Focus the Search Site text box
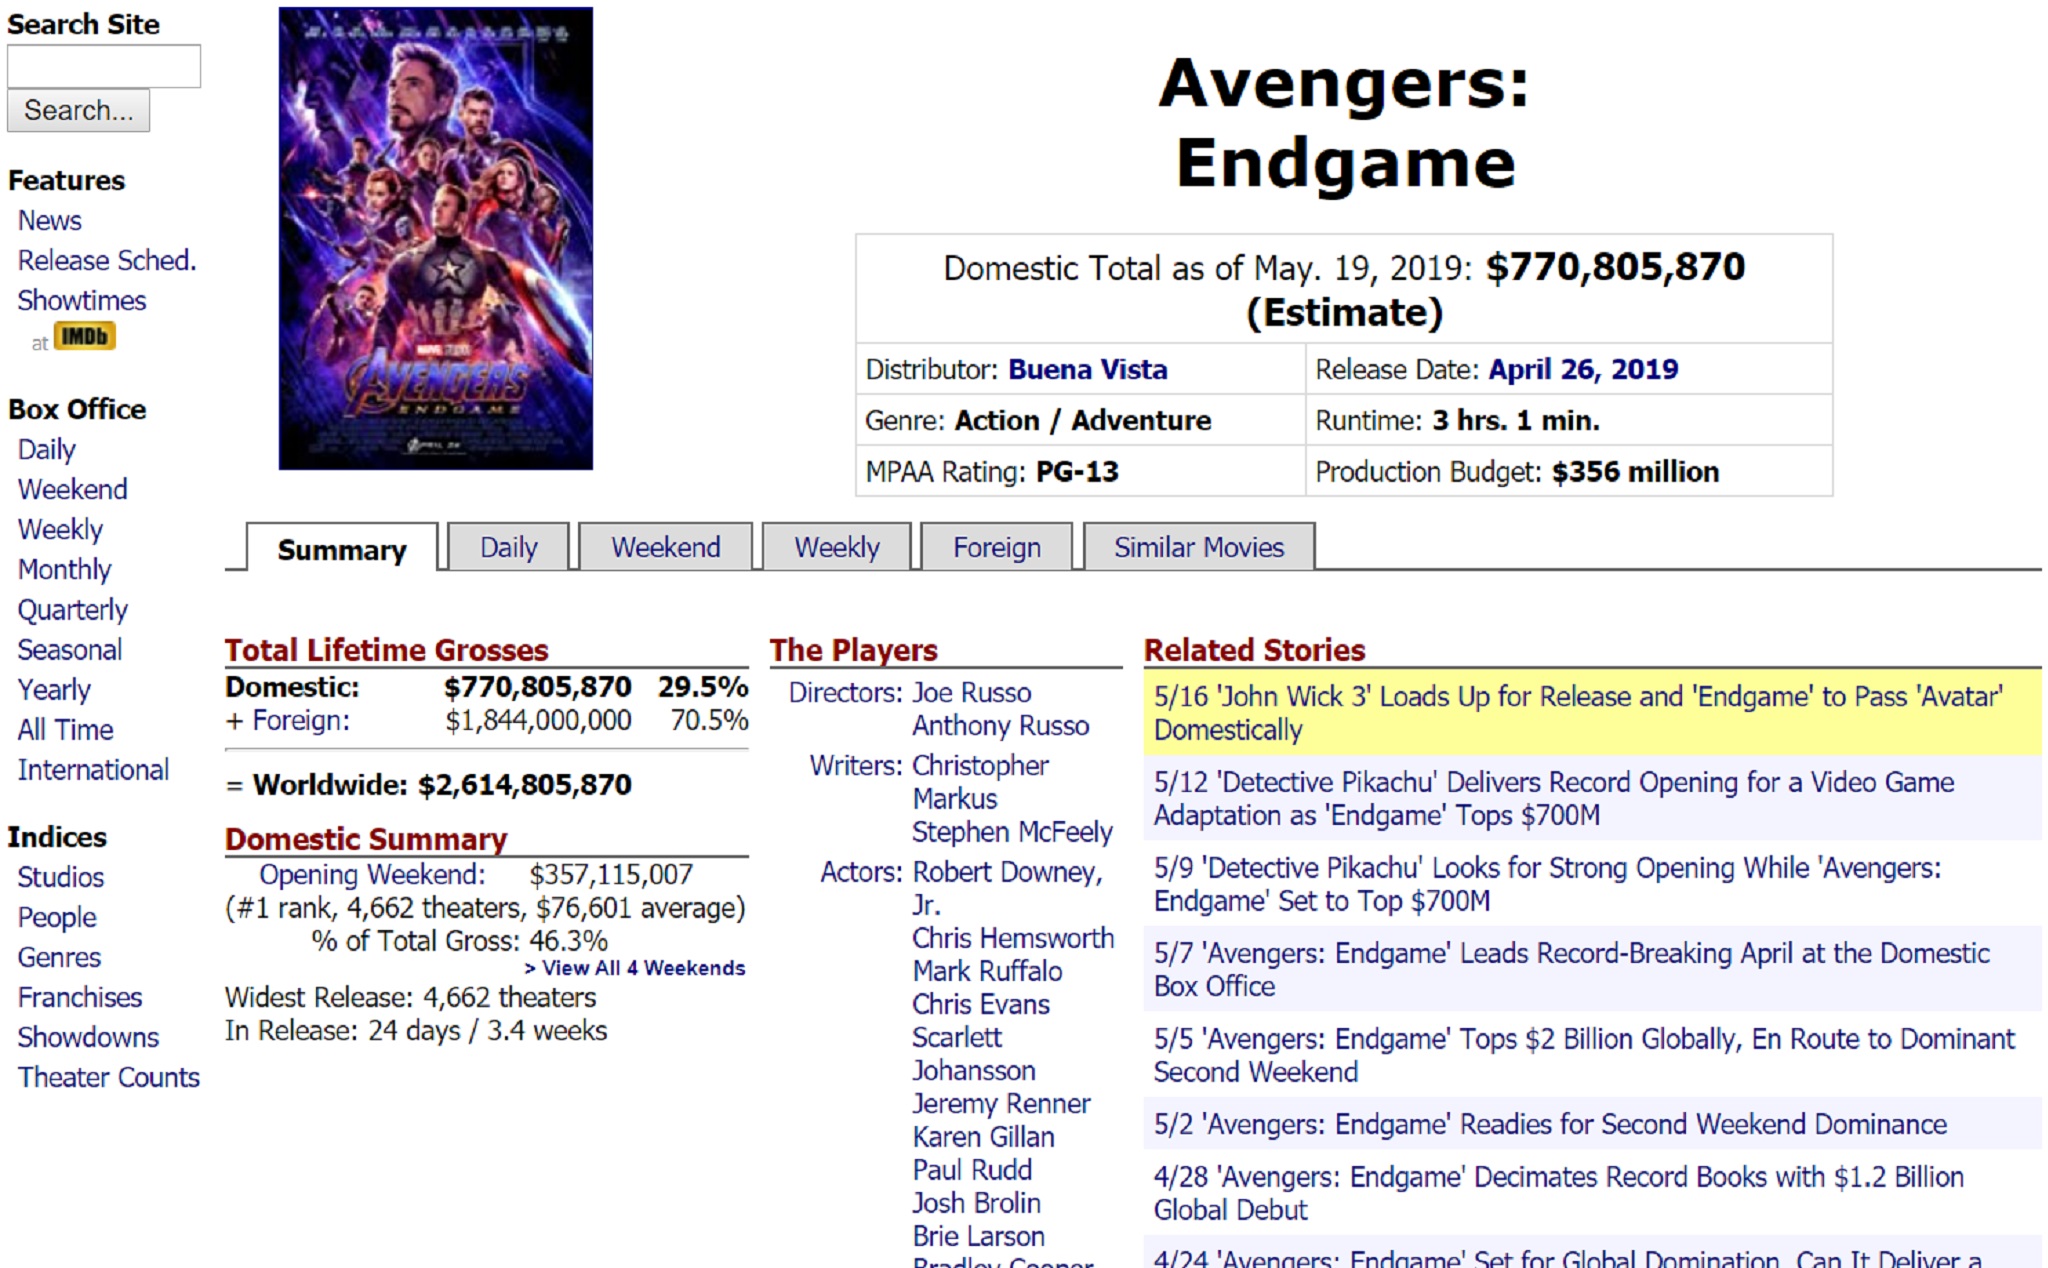Viewport: 2048px width, 1268px height. tap(104, 66)
